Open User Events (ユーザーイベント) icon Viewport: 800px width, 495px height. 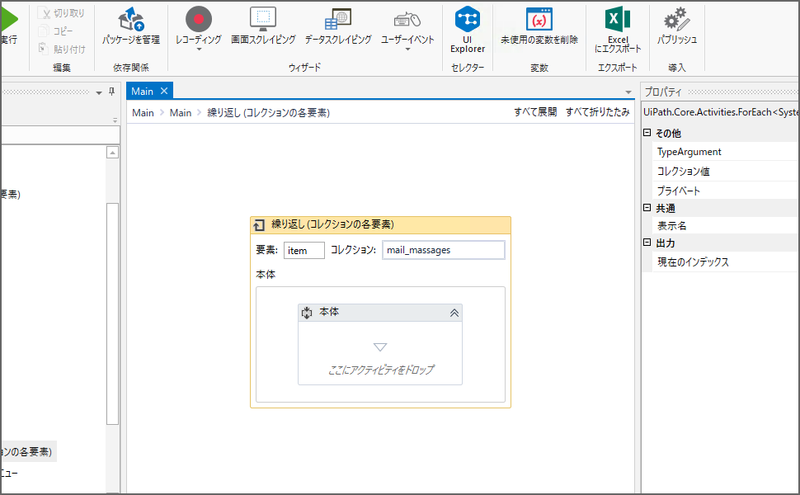click(x=407, y=20)
